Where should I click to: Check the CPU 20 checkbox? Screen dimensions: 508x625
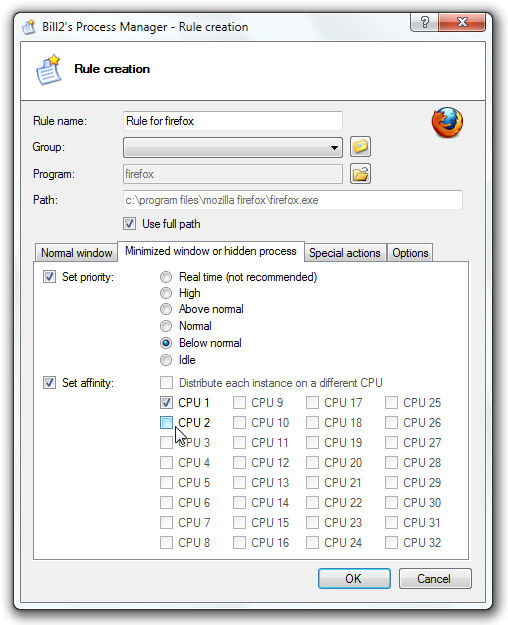point(312,462)
